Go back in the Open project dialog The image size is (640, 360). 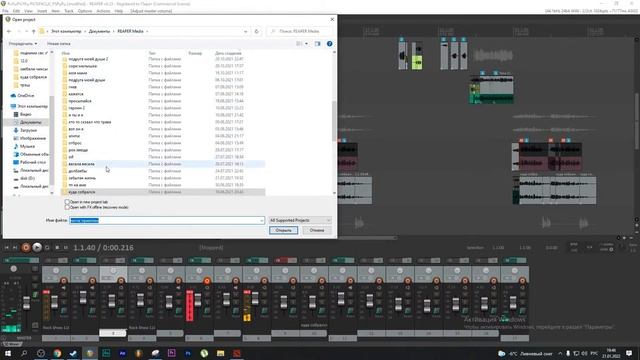tap(9, 31)
